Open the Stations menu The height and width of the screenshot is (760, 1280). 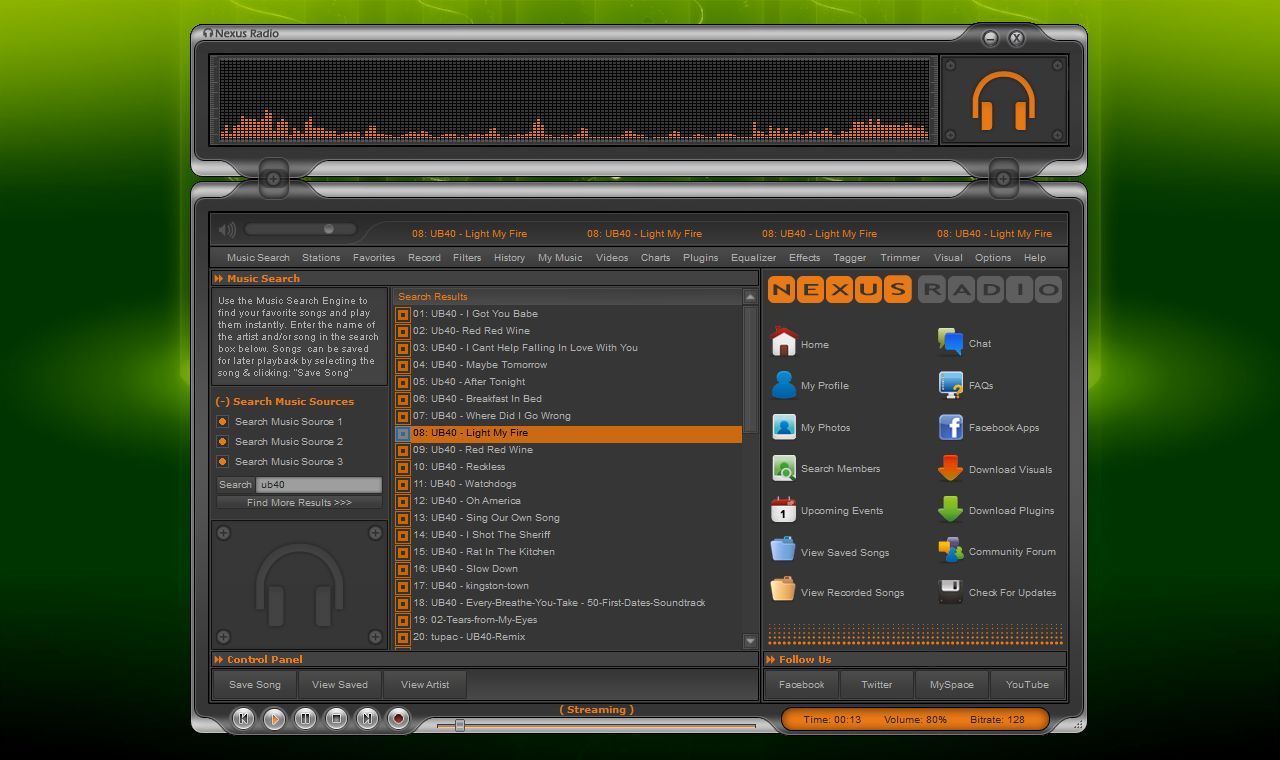(321, 257)
